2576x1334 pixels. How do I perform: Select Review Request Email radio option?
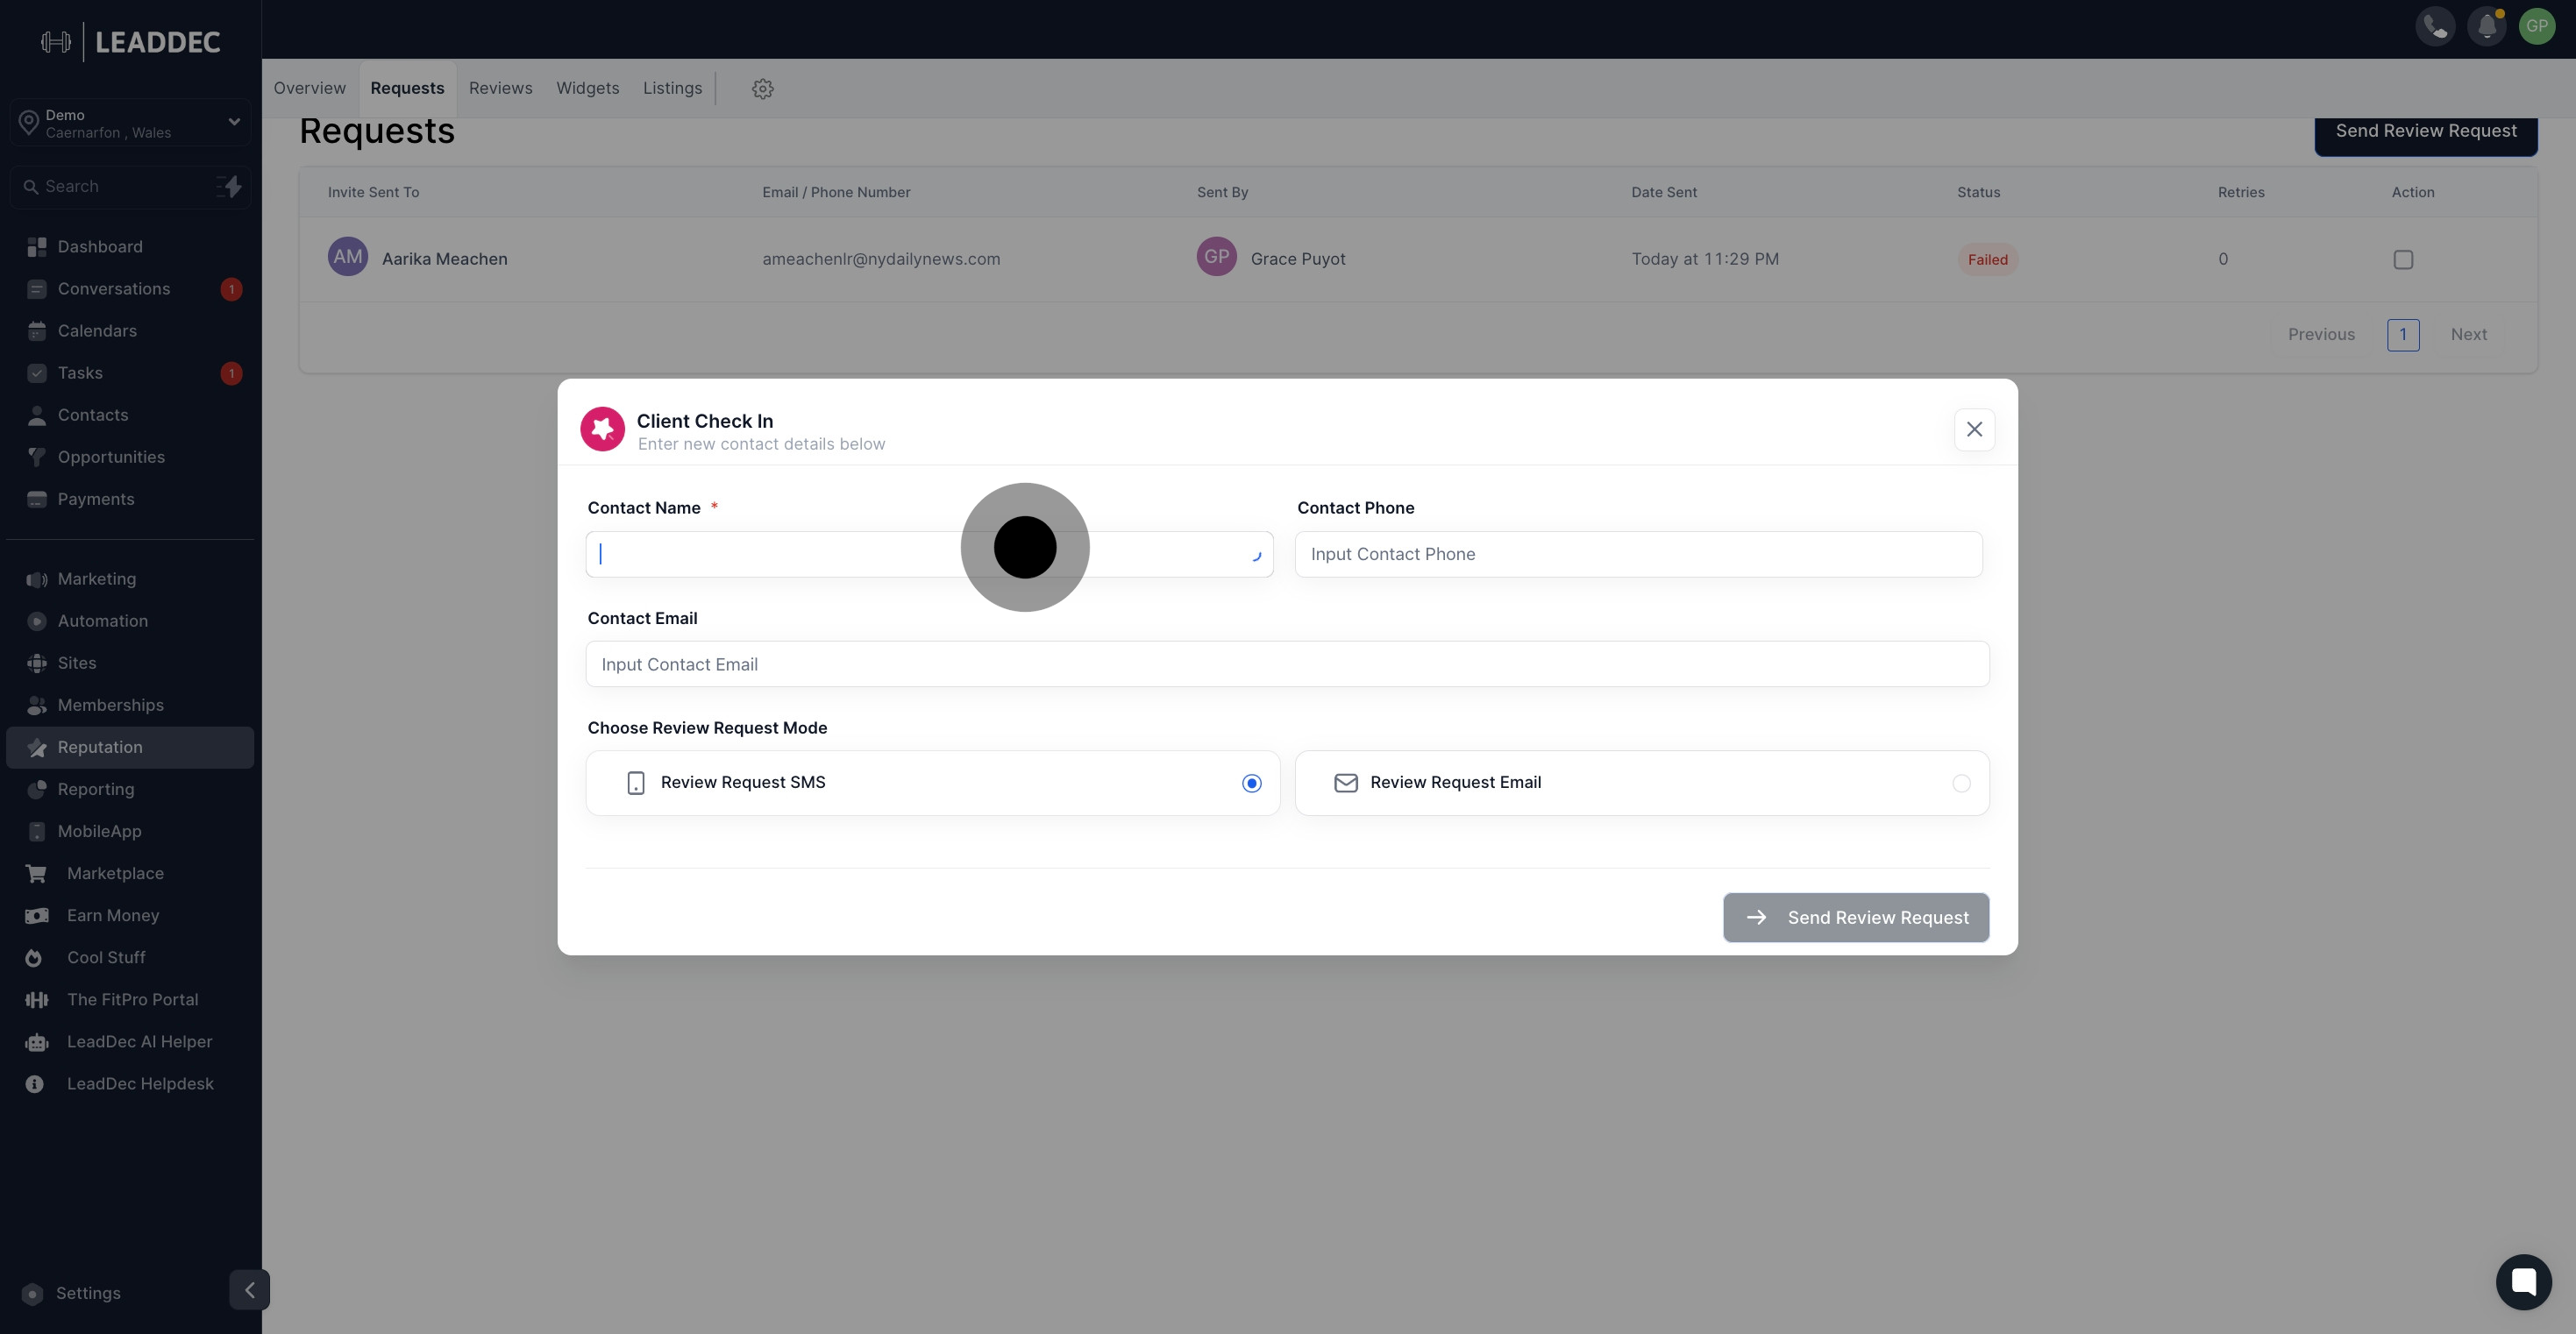click(x=1961, y=783)
